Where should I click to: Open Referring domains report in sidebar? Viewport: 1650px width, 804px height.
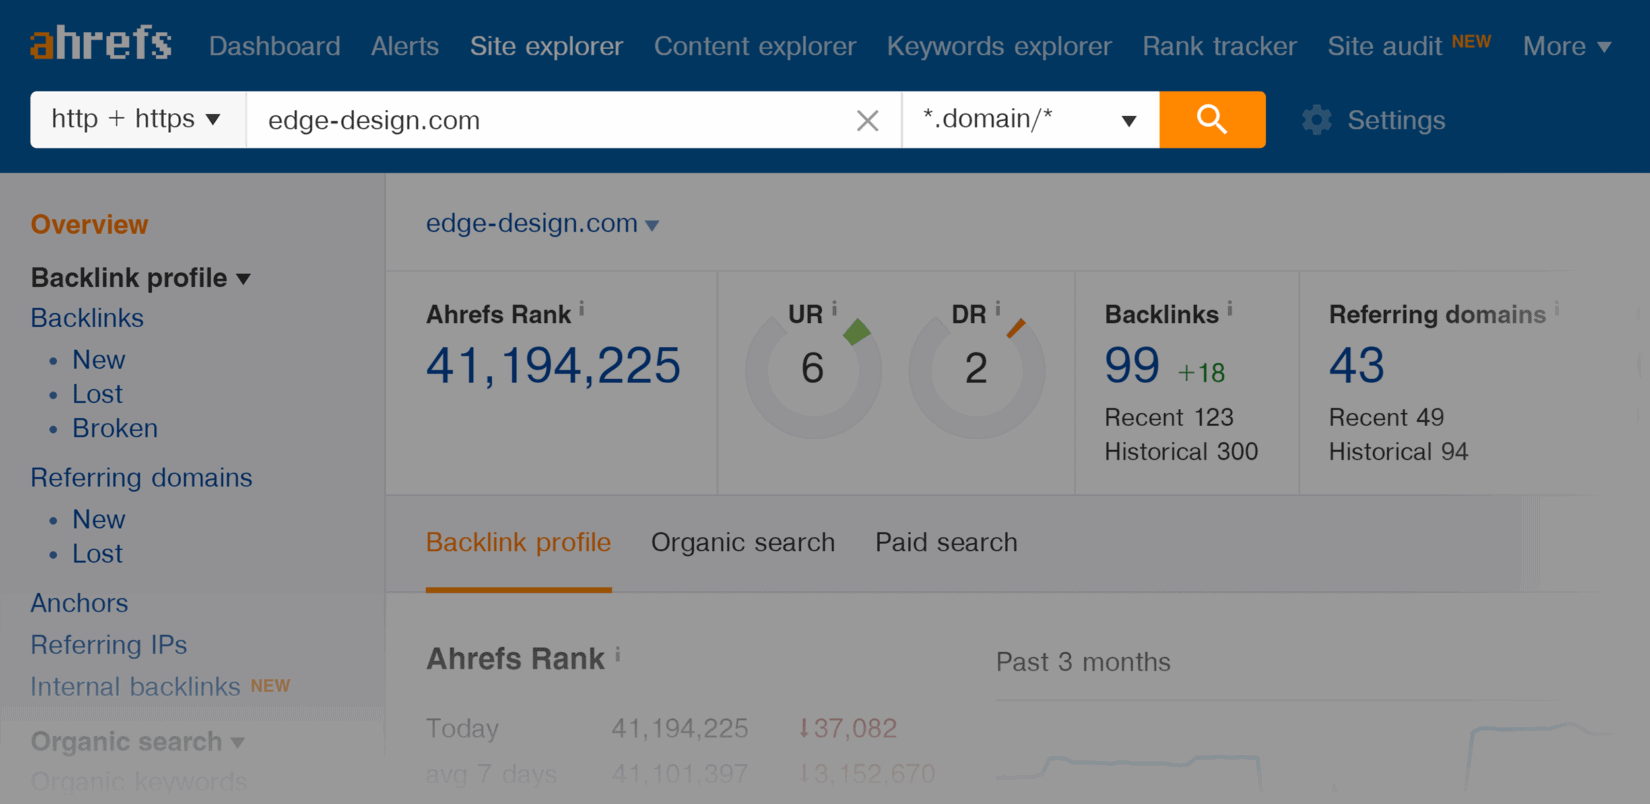pos(141,478)
